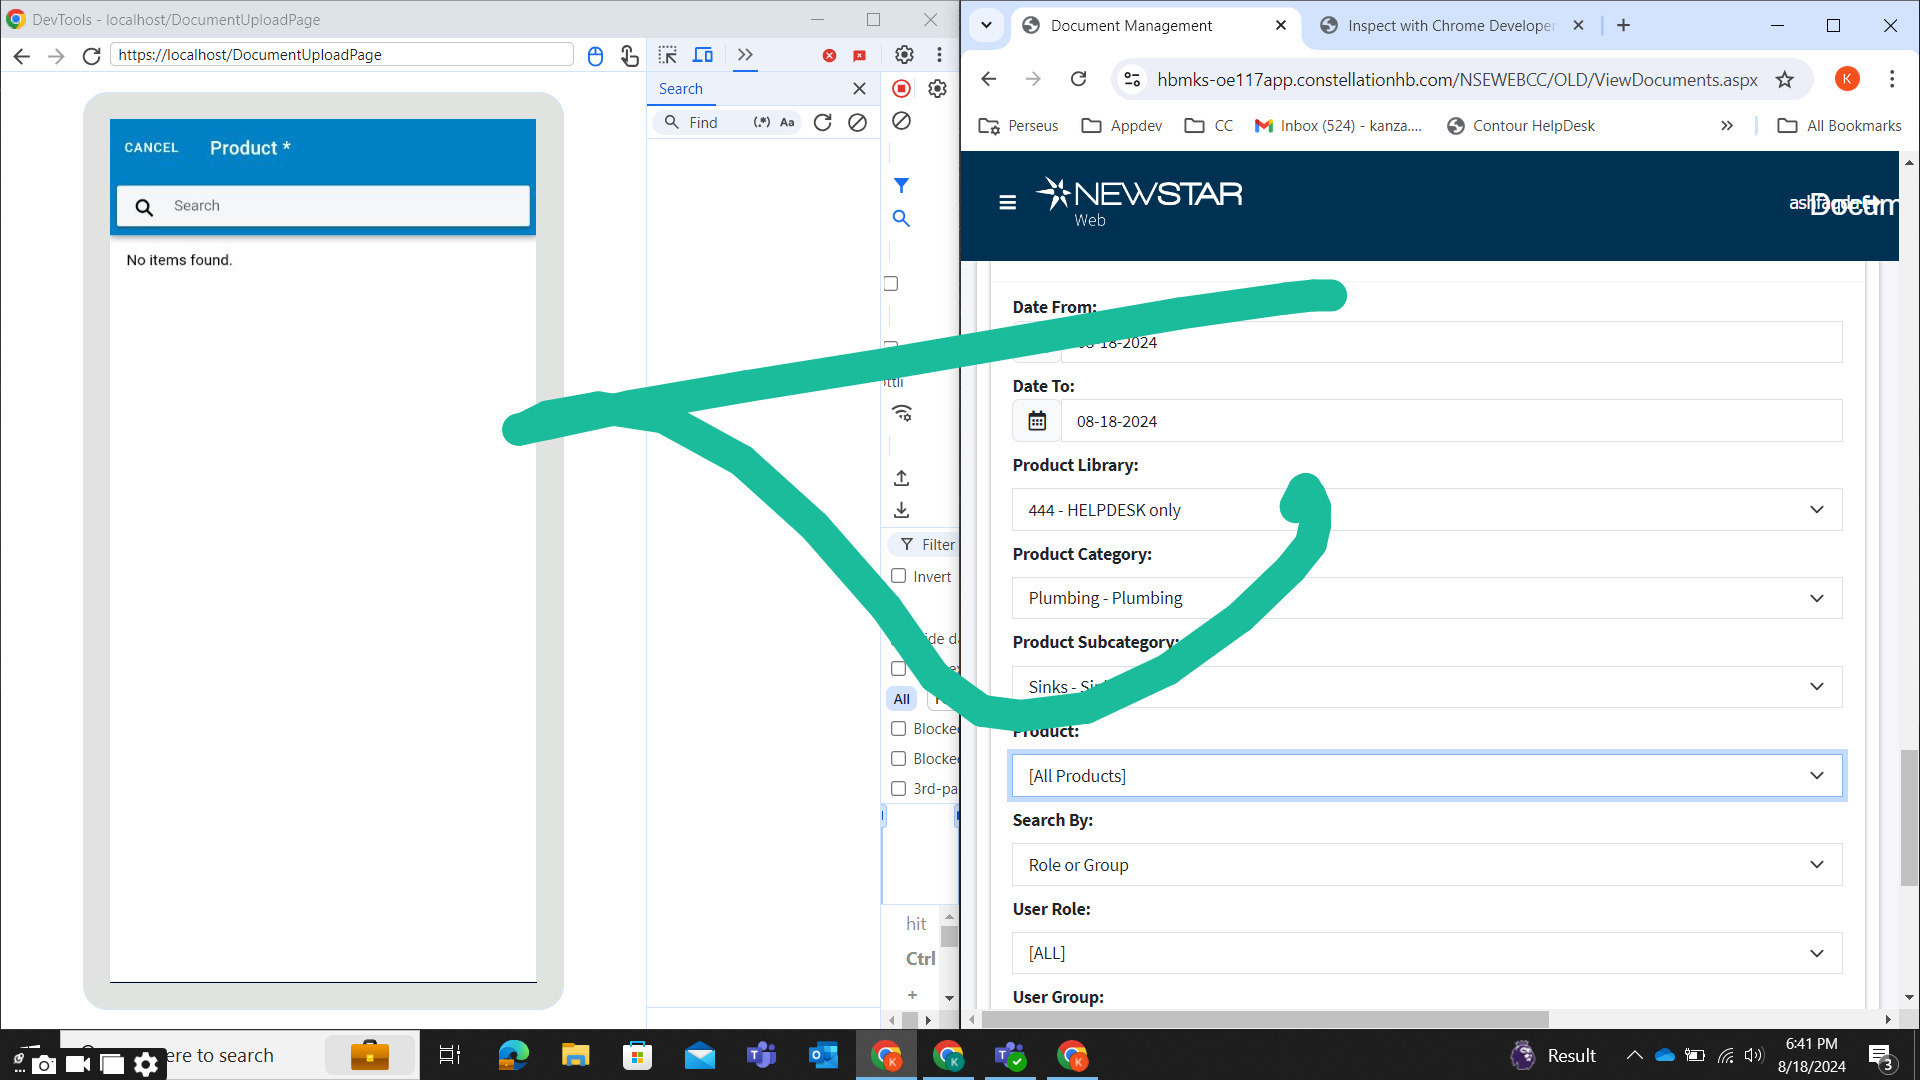The height and width of the screenshot is (1080, 1920).
Task: Click the export HAR download icon
Action: pos(901,510)
